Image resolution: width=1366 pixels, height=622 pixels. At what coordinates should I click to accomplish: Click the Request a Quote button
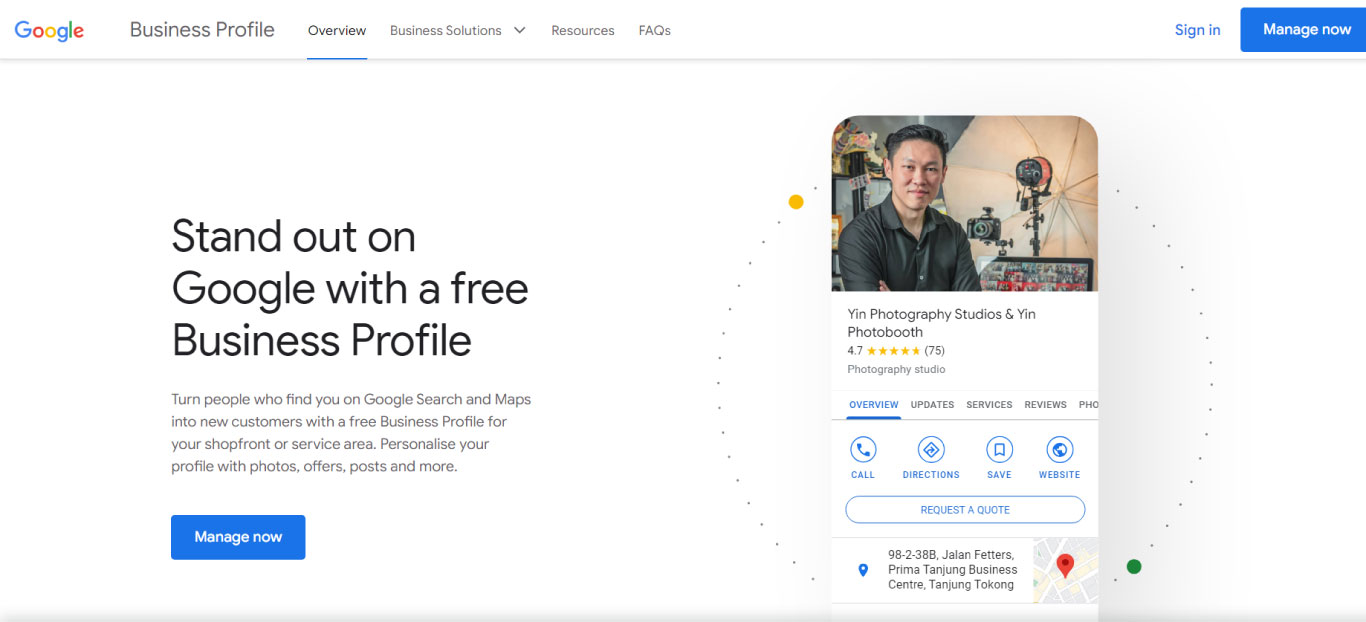click(965, 510)
